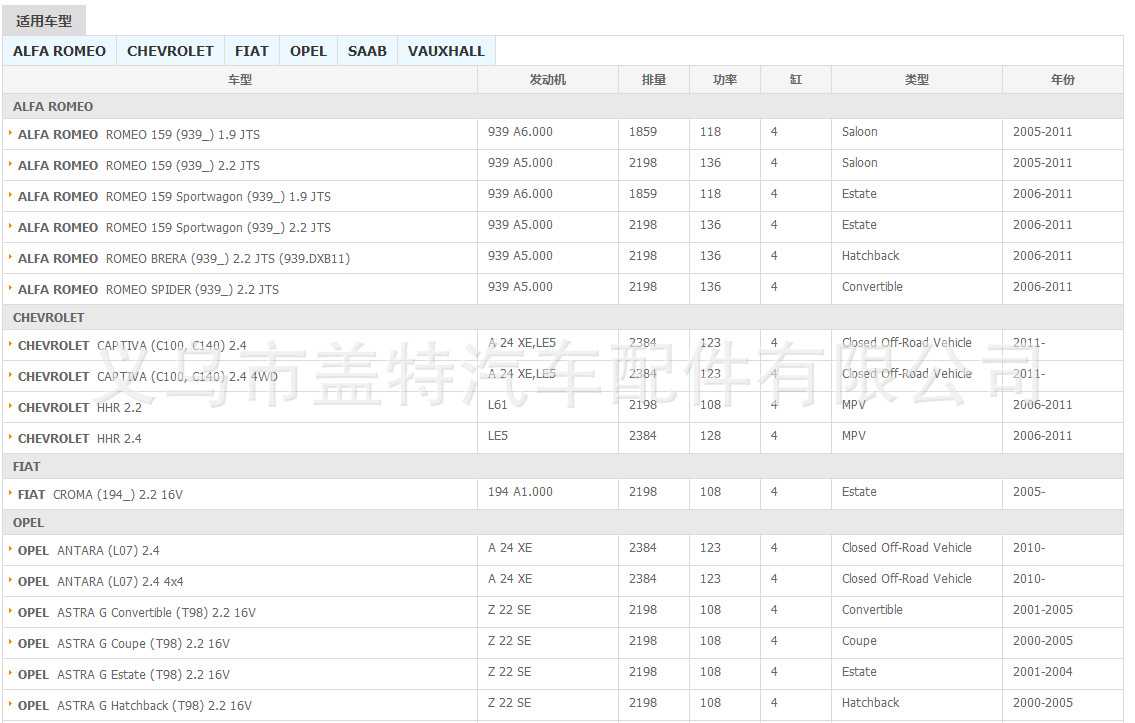
Task: Switch to the OPEL brand tab
Action: [x=308, y=51]
